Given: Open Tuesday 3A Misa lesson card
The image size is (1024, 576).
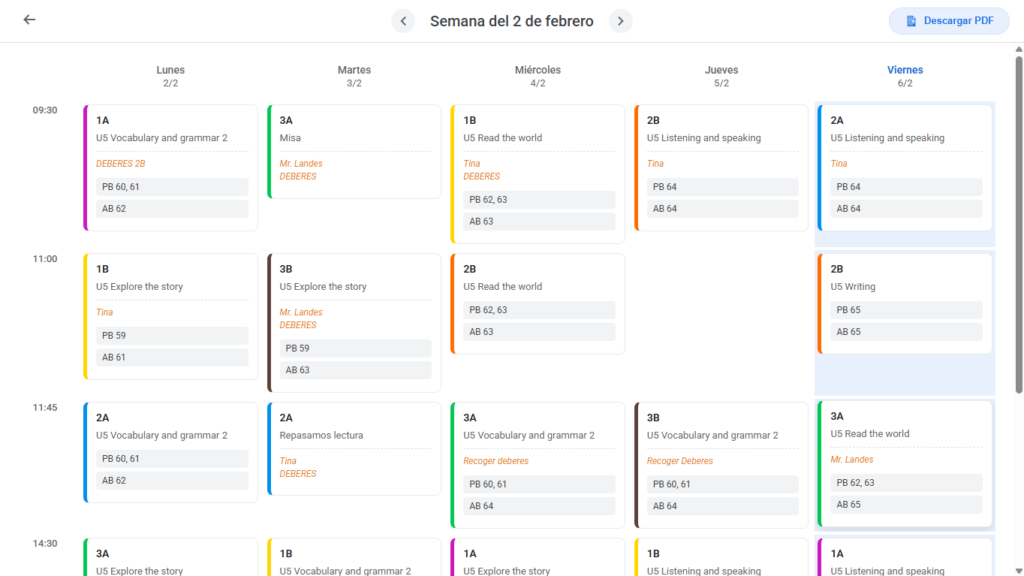Looking at the screenshot, I should click(354, 152).
